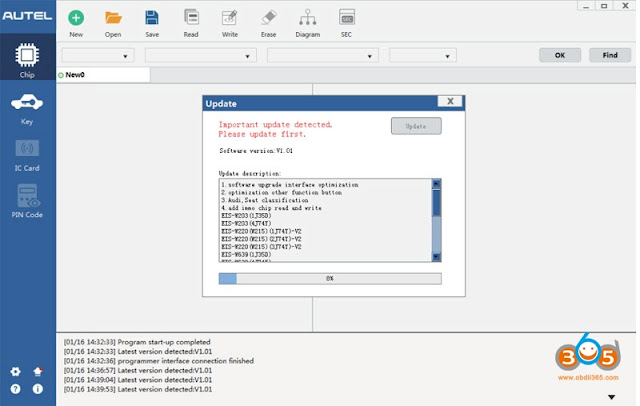Click '2.optimization other function button' line

click(x=282, y=193)
